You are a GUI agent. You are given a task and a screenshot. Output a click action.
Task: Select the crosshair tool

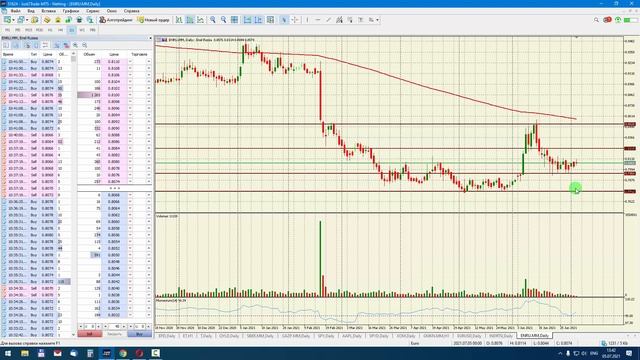[295, 20]
